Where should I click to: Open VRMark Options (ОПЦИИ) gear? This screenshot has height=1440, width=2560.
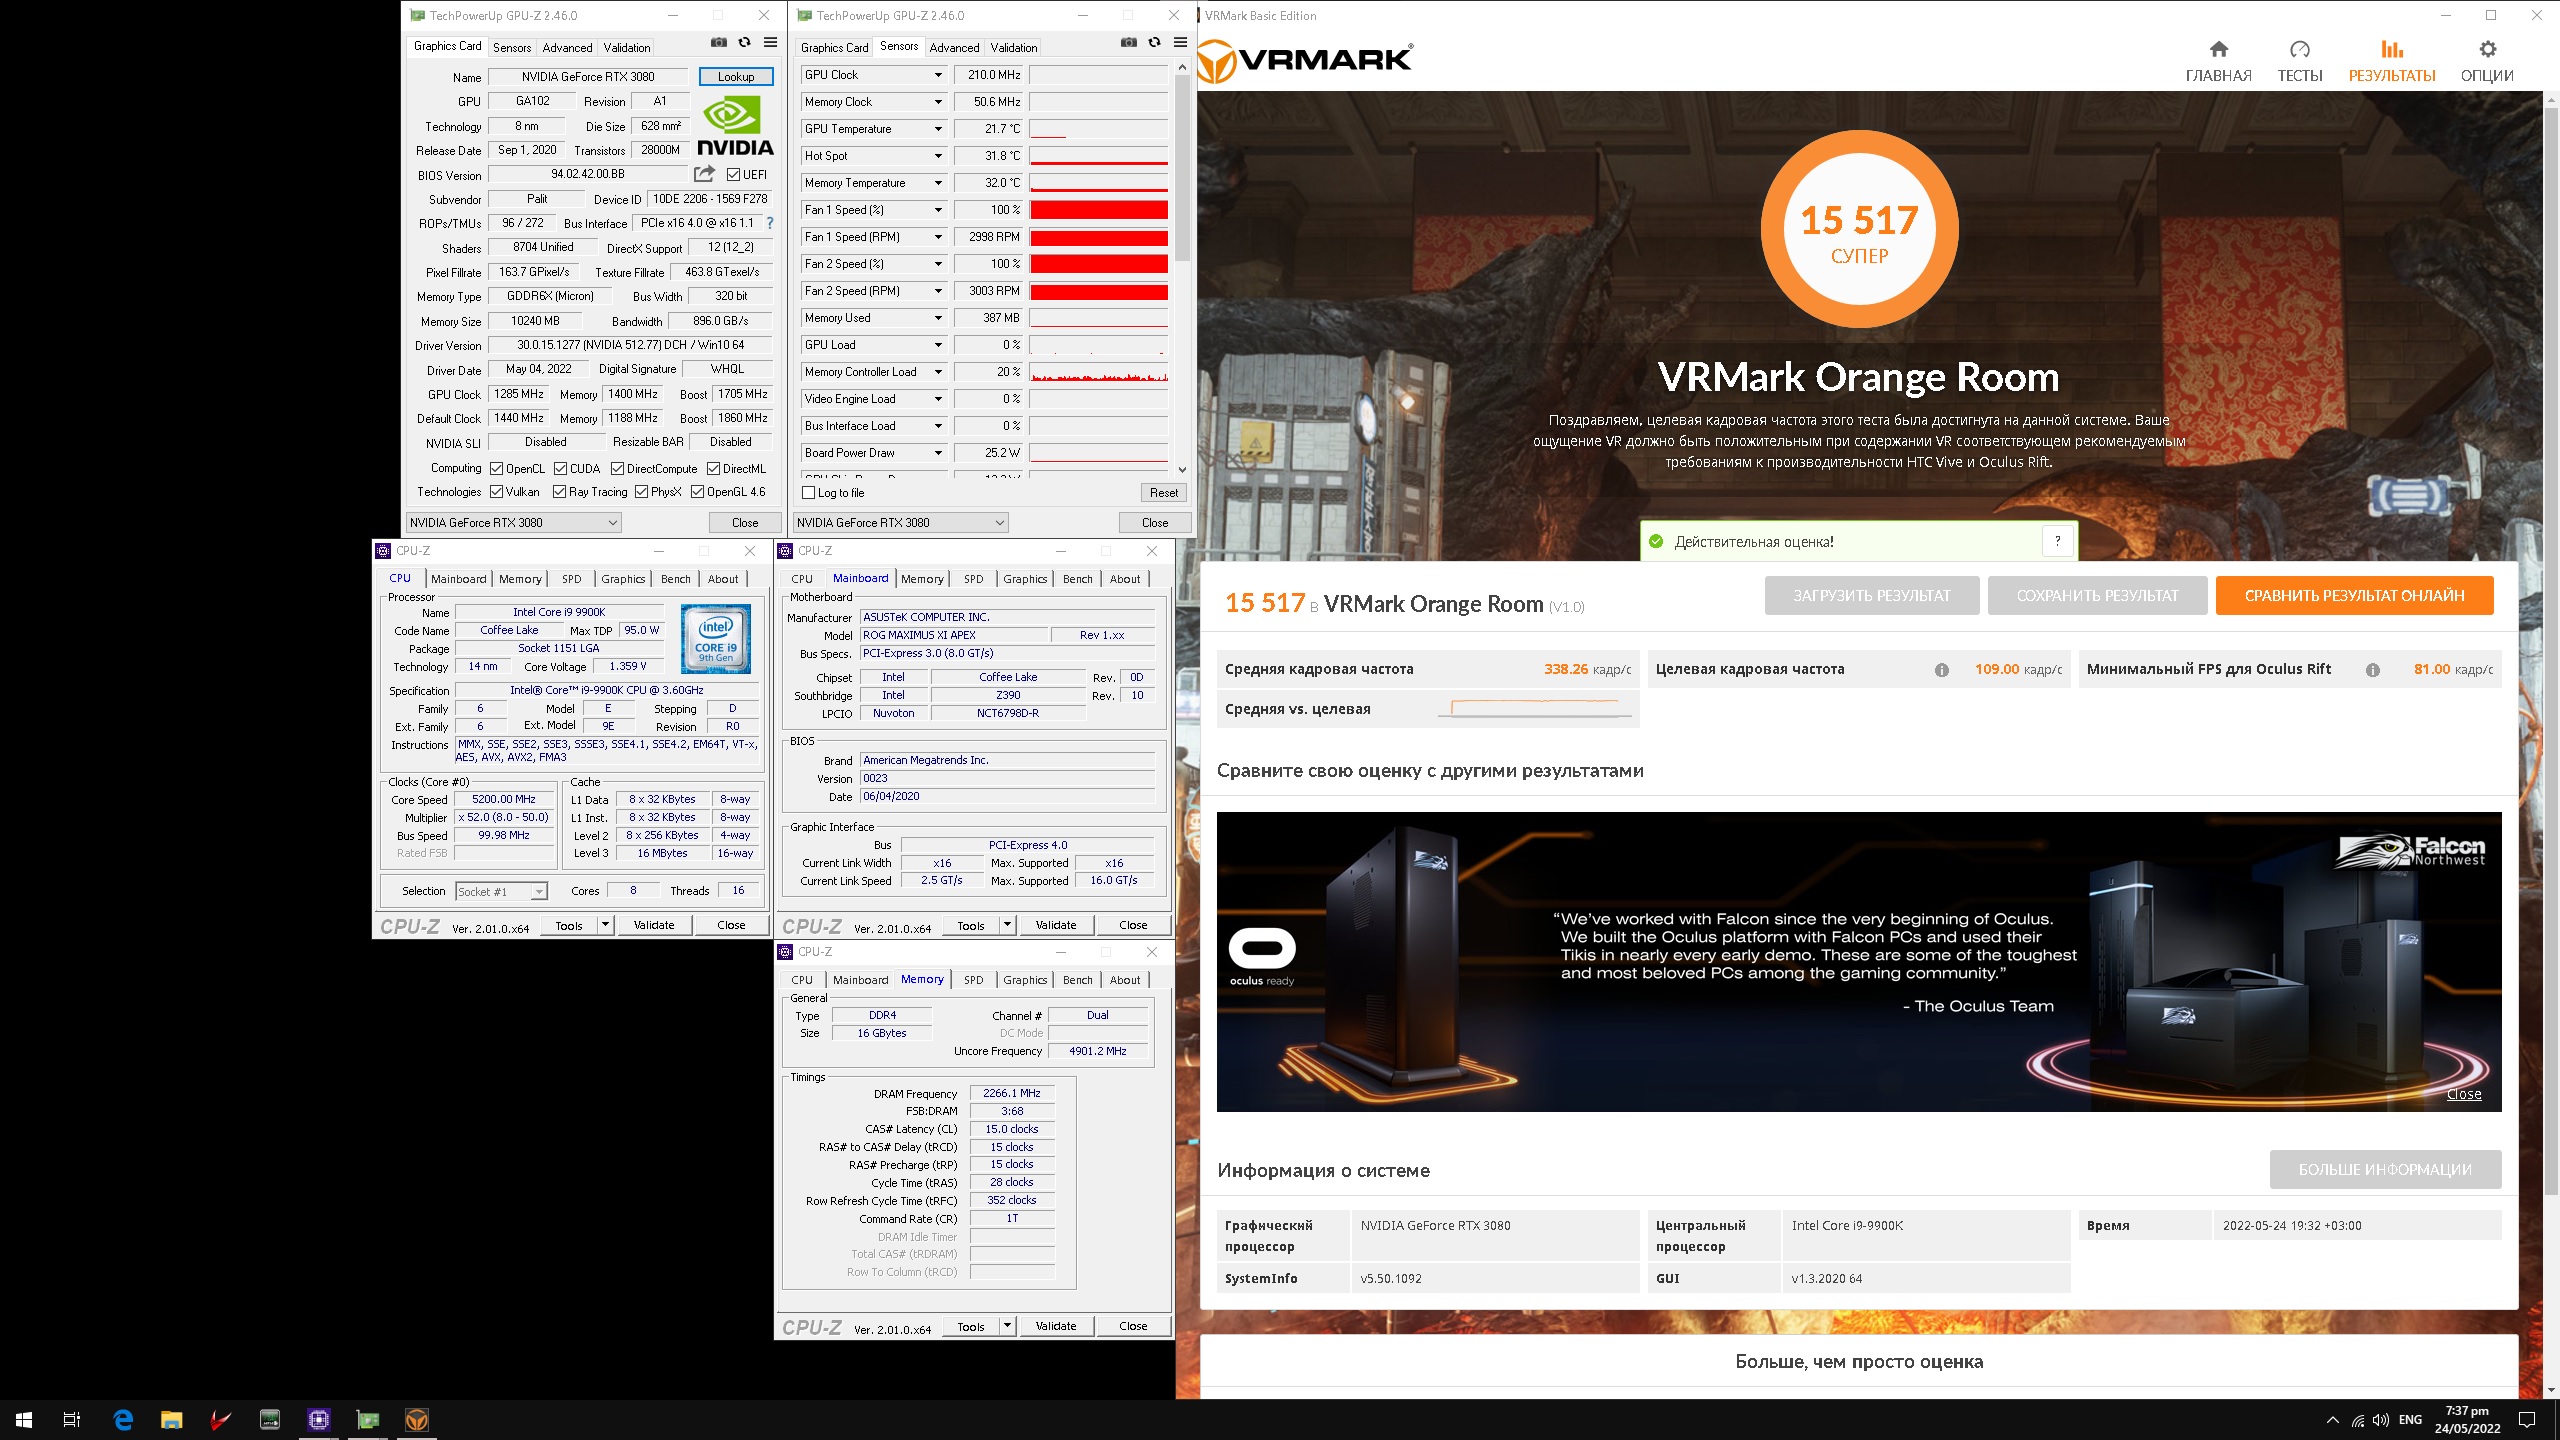click(2487, 61)
